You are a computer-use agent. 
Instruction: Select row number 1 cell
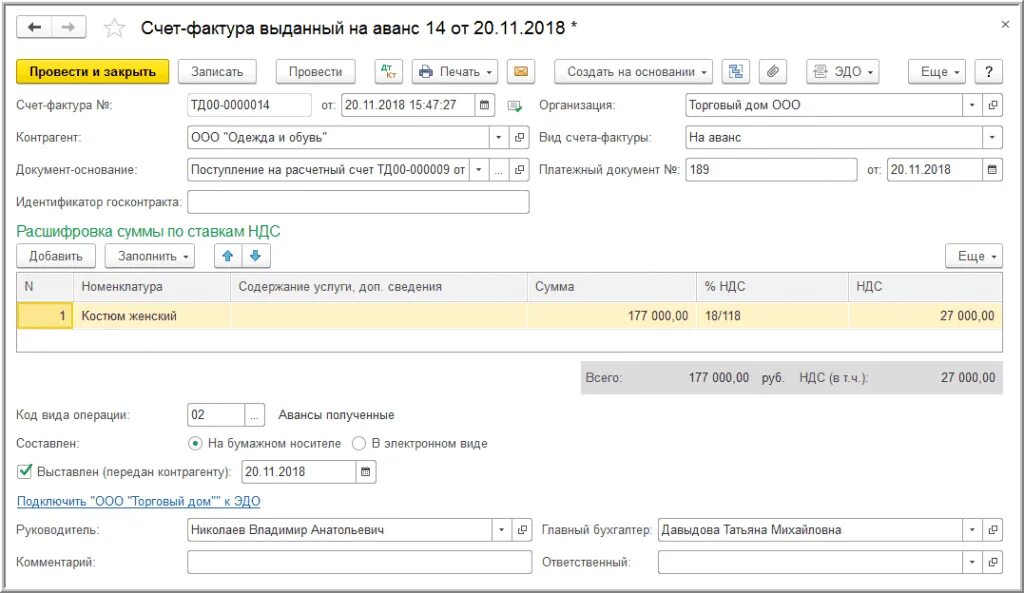point(45,316)
